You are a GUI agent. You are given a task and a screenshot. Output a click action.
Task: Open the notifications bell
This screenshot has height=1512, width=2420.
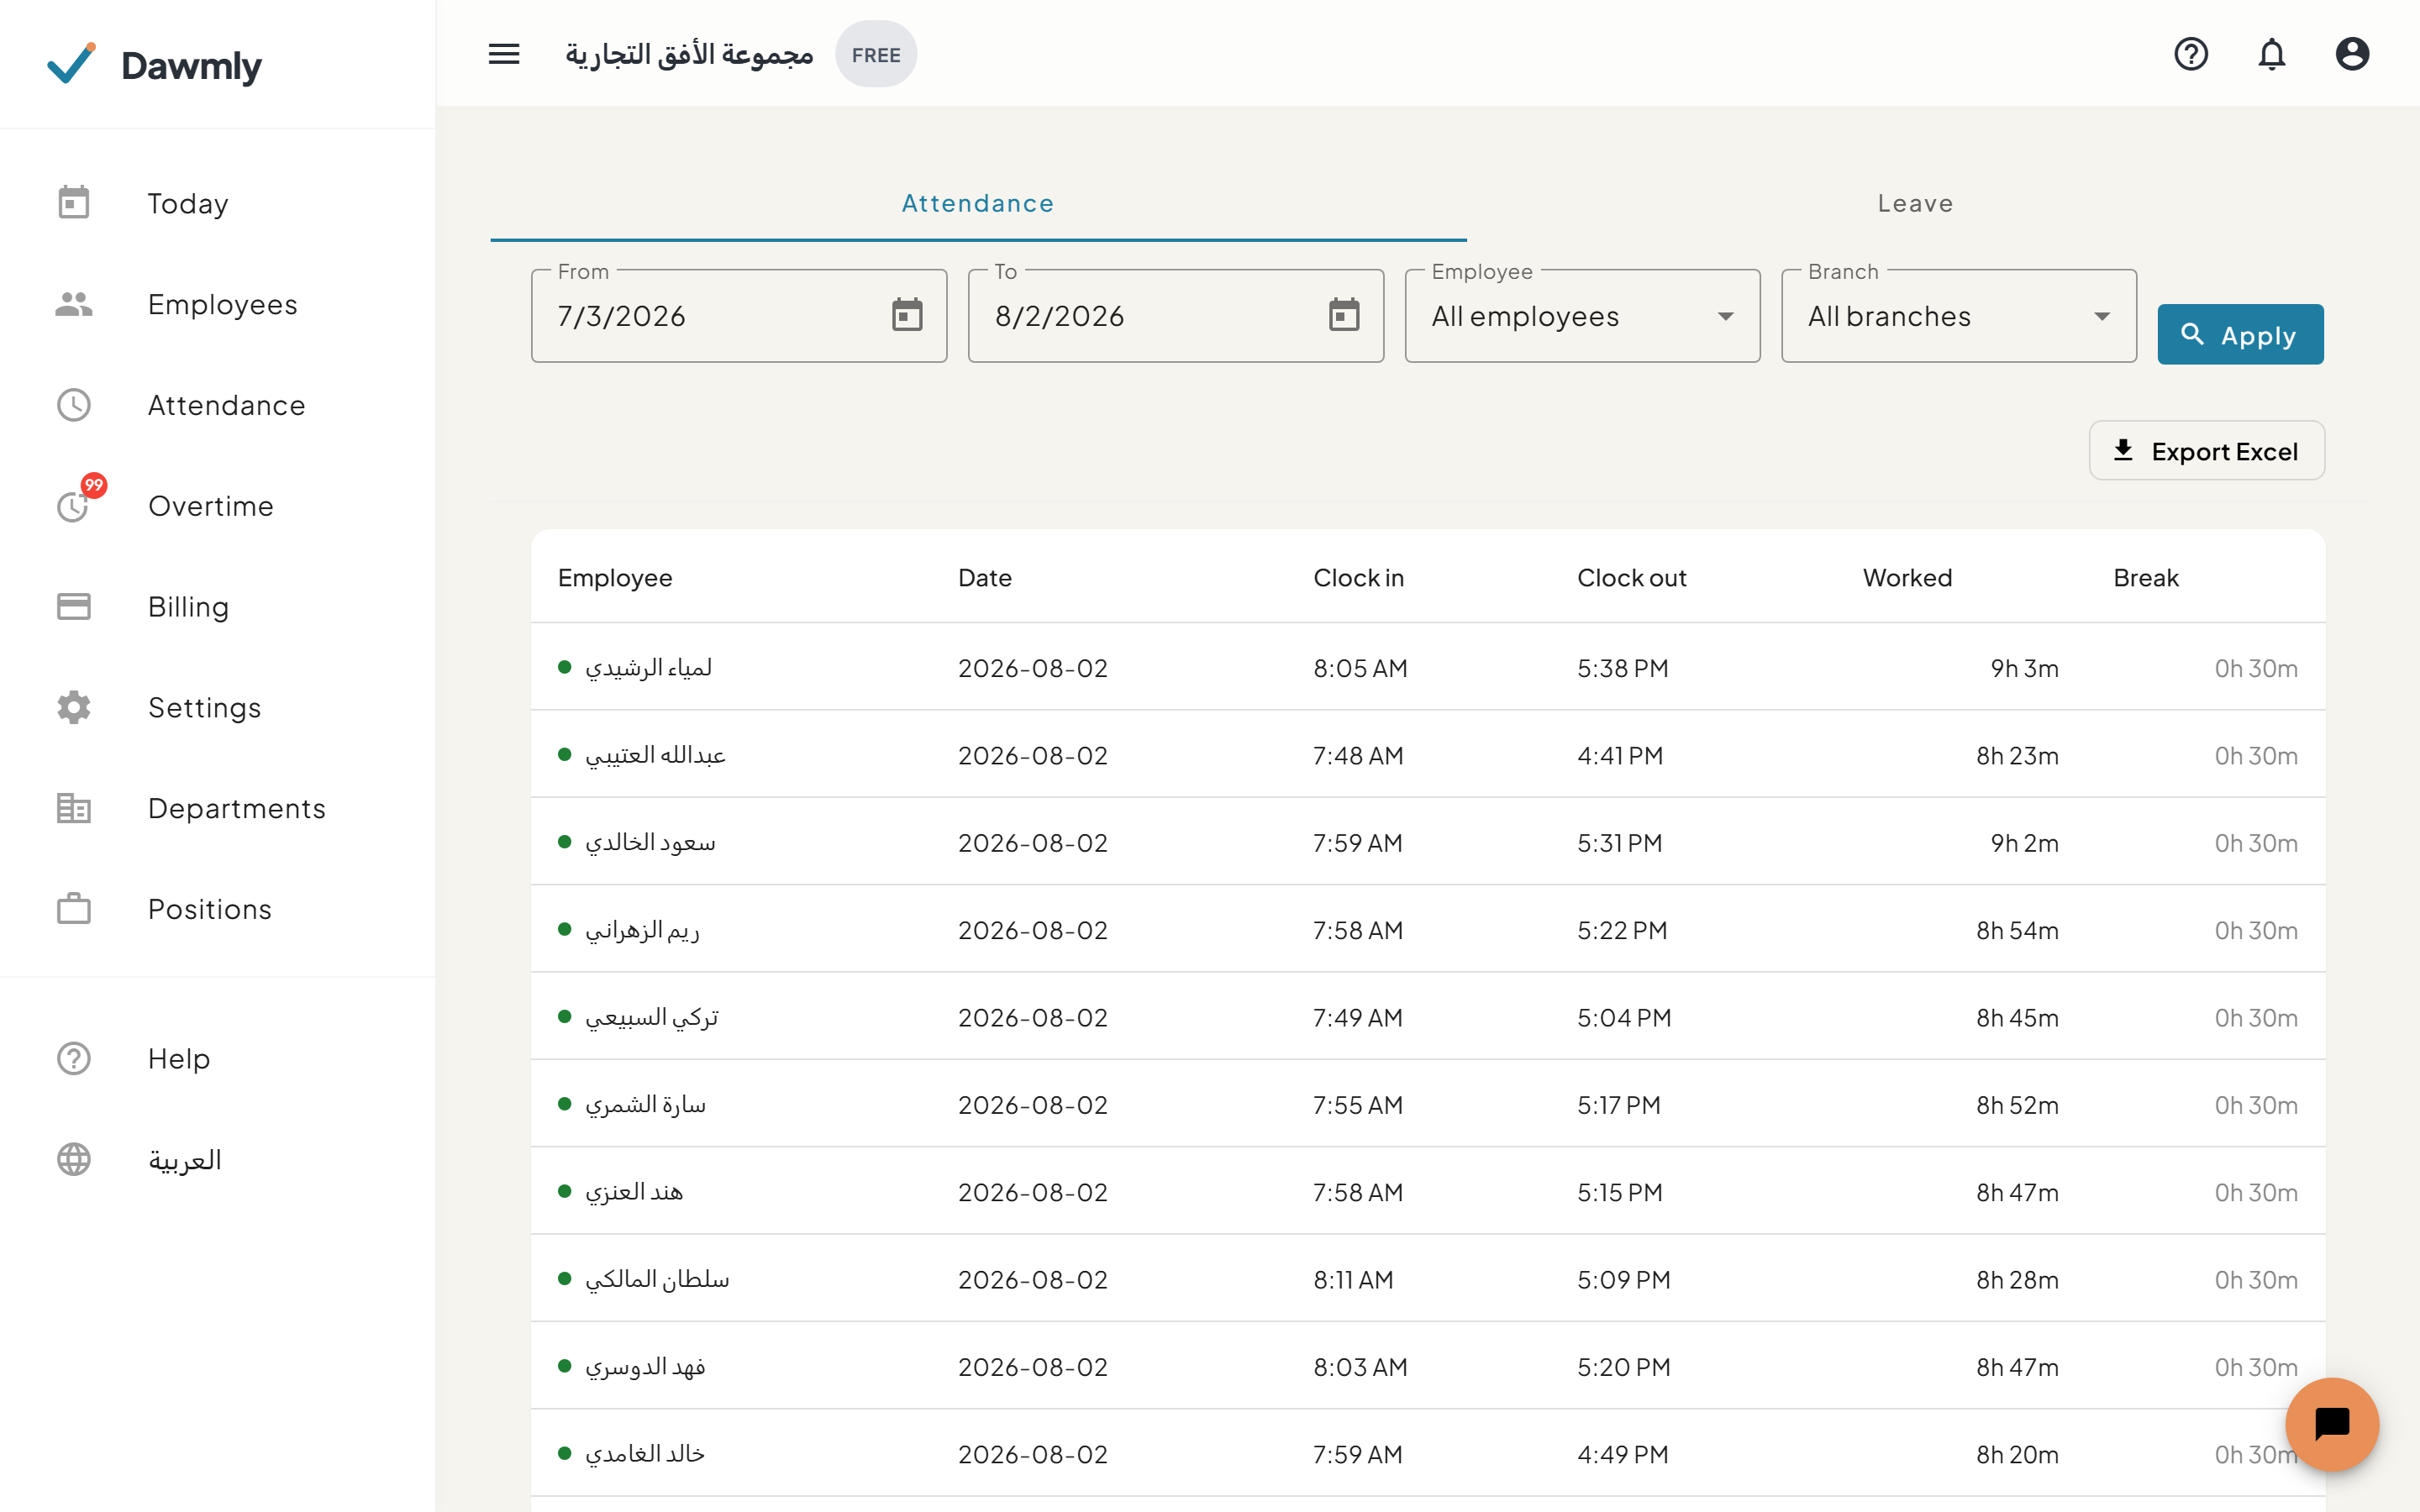[x=2272, y=54]
